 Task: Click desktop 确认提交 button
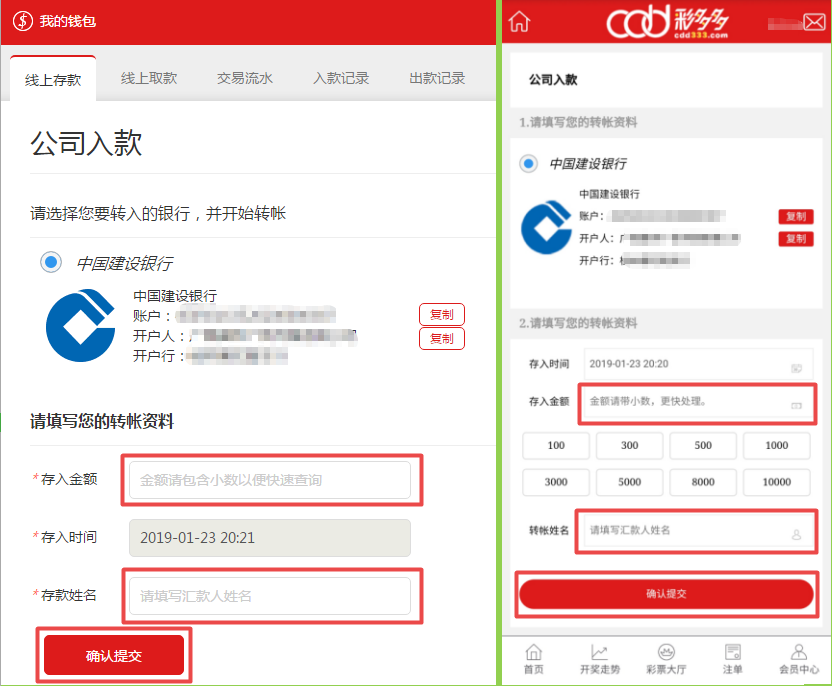114,656
